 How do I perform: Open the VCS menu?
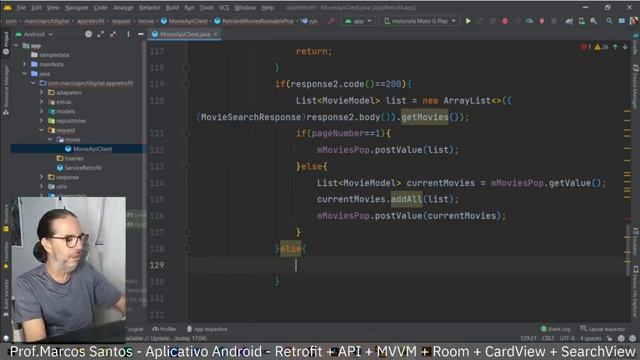click(x=224, y=7)
